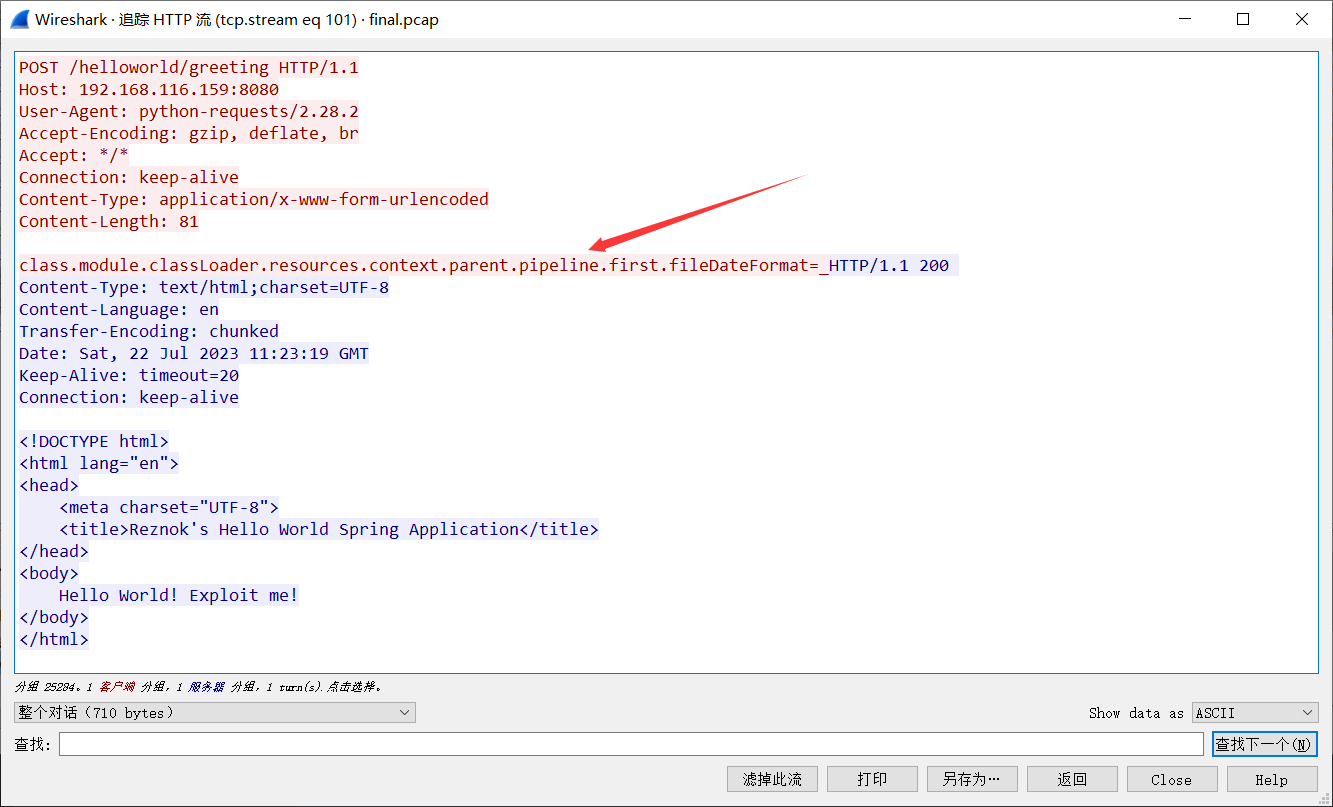This screenshot has height=807, width=1333.
Task: Click the Save As (另存为) button
Action: [972, 779]
